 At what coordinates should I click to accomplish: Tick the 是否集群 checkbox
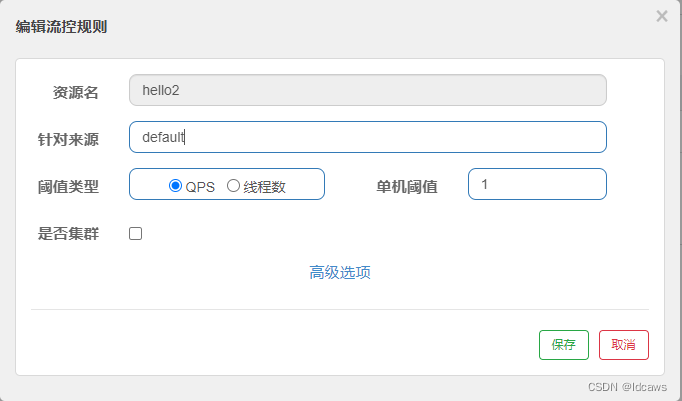(x=135, y=234)
